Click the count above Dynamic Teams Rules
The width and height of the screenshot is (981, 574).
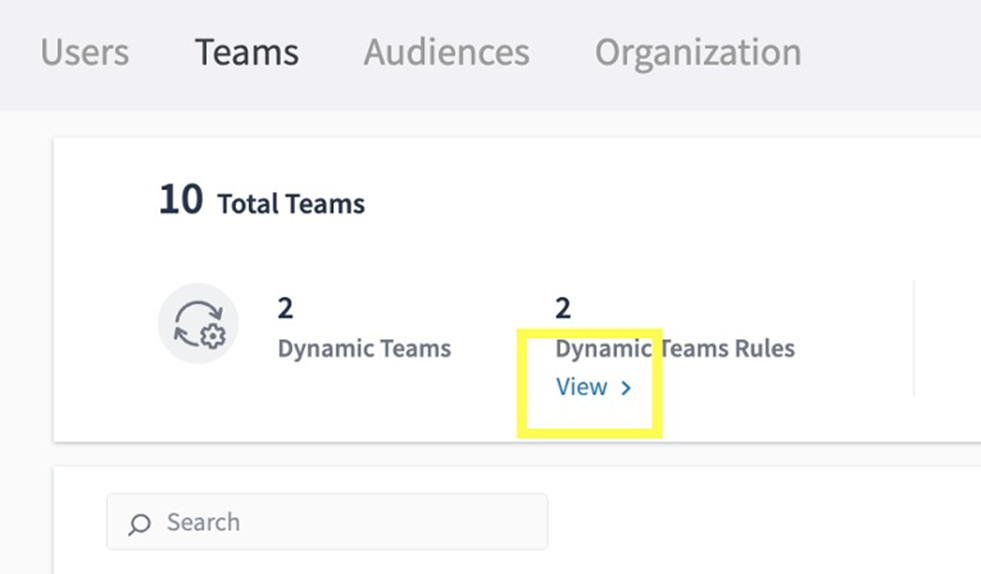tap(563, 308)
